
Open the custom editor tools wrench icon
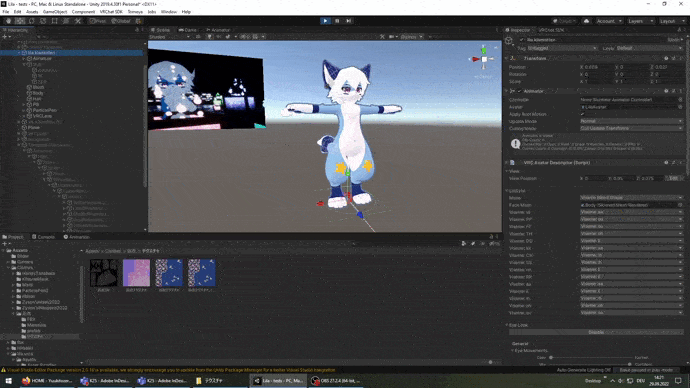click(x=77, y=21)
